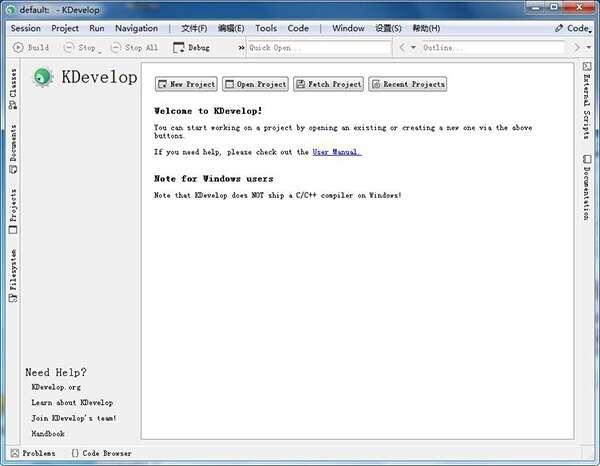Open the Navigation menu
The image size is (600, 466).
coord(136,28)
